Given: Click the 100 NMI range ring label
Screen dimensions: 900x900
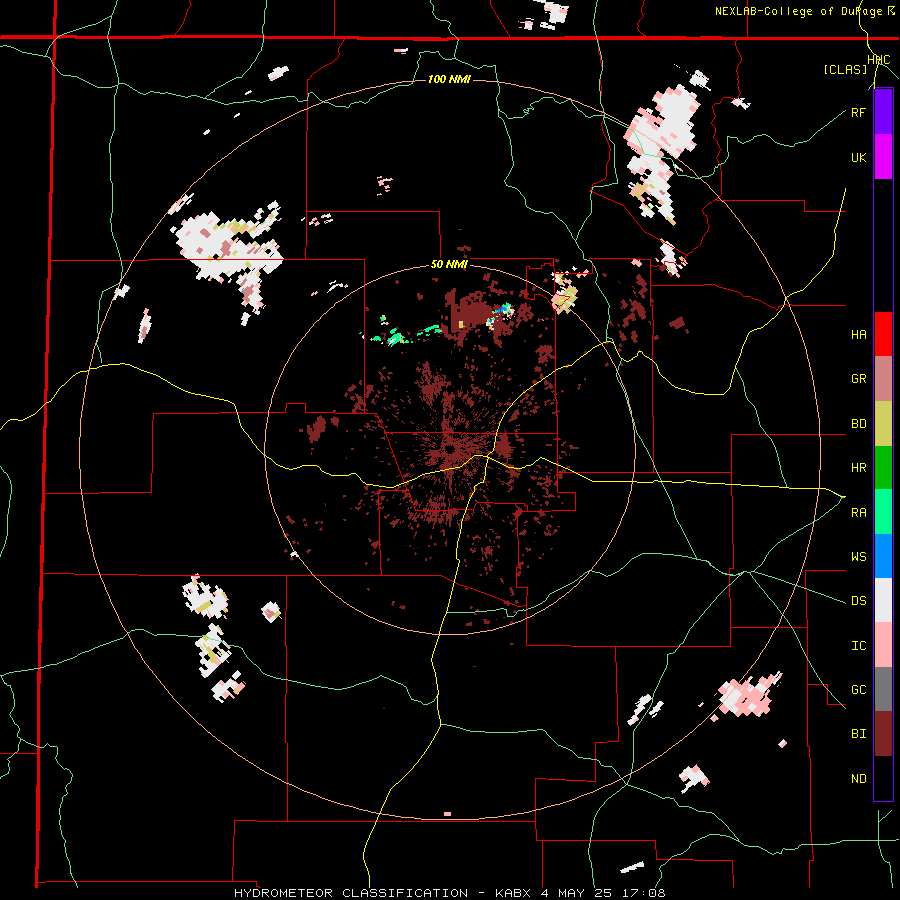Looking at the screenshot, I should click(x=449, y=79).
